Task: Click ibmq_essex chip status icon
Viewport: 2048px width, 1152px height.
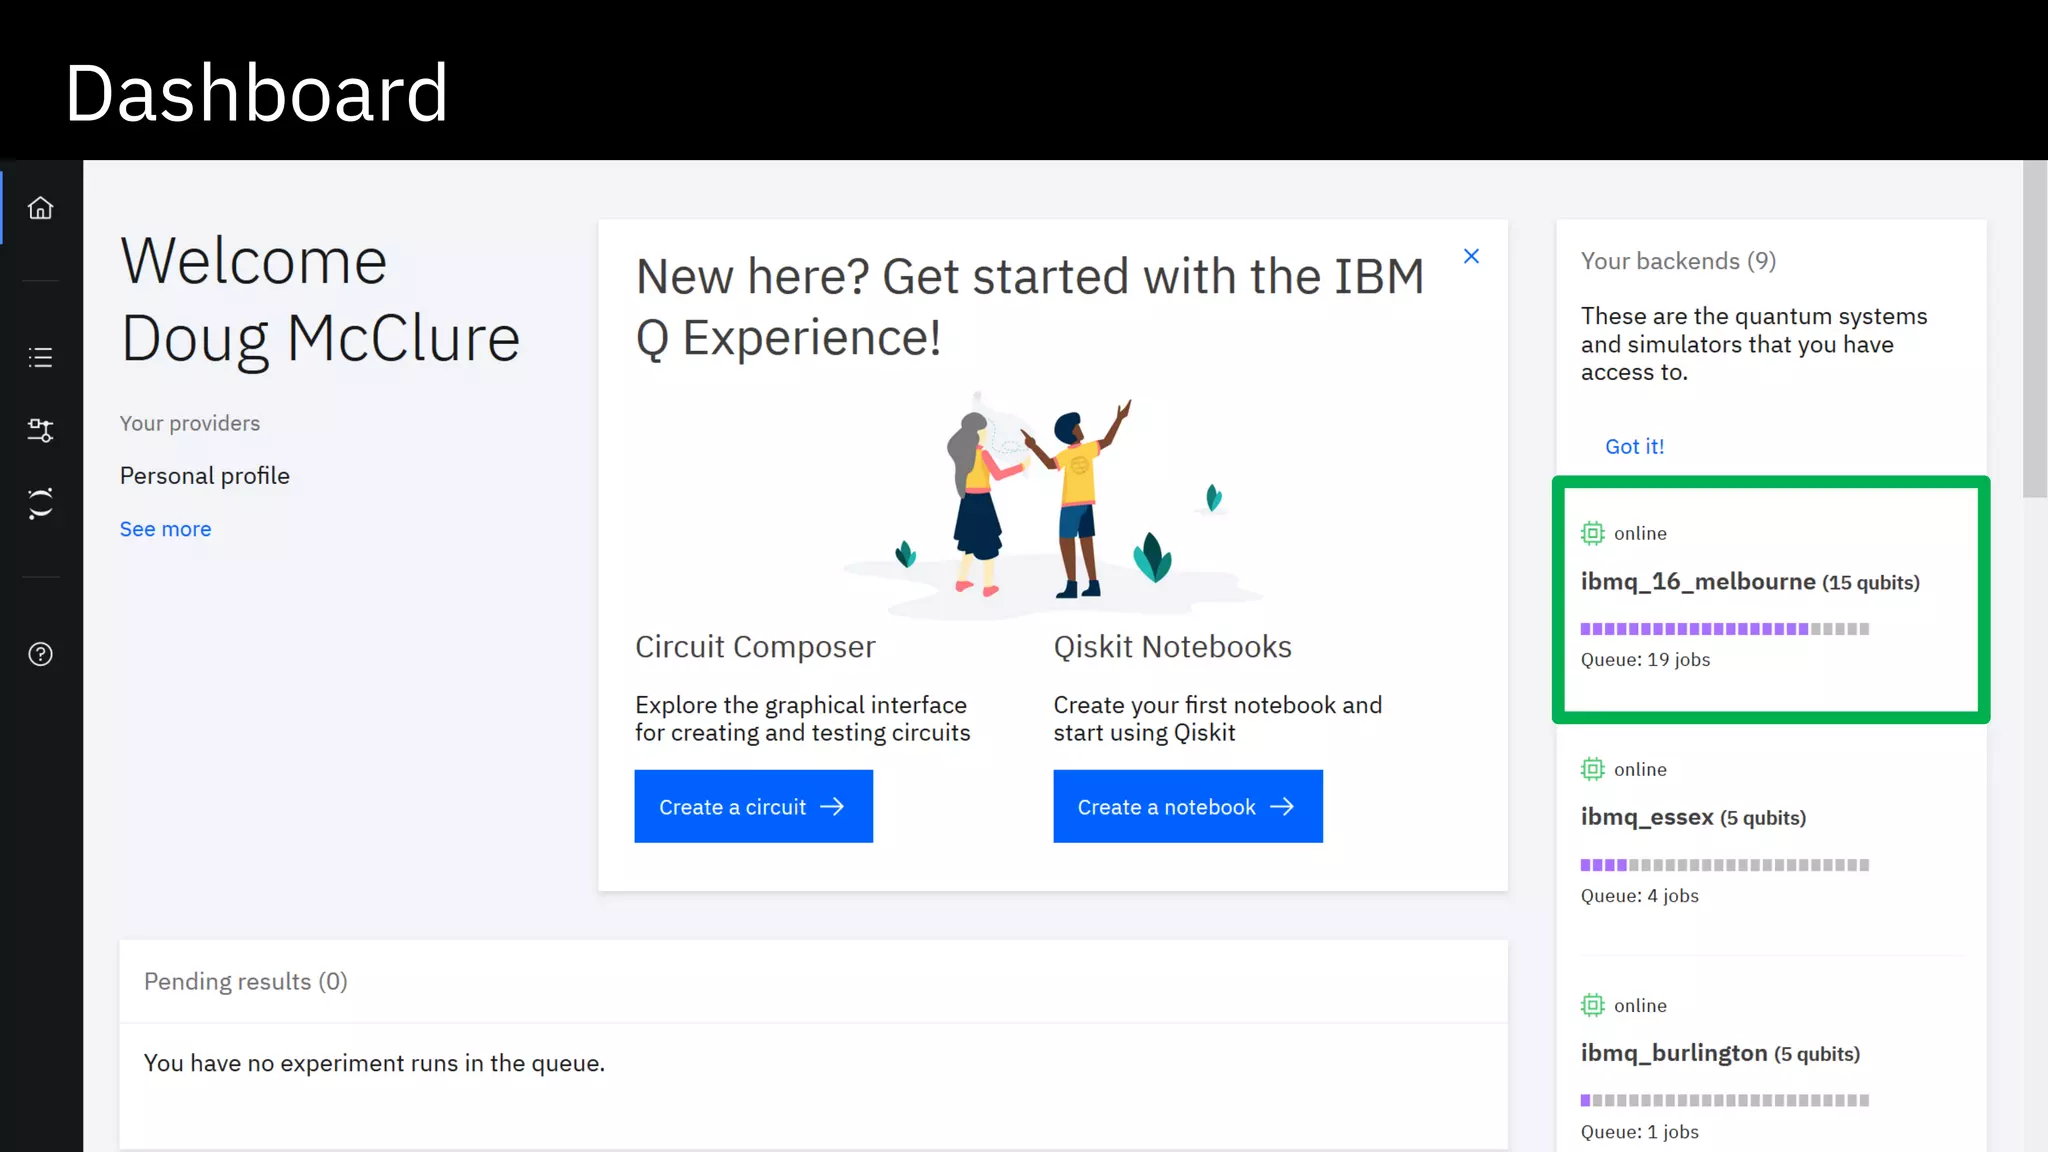Action: pyautogui.click(x=1592, y=769)
